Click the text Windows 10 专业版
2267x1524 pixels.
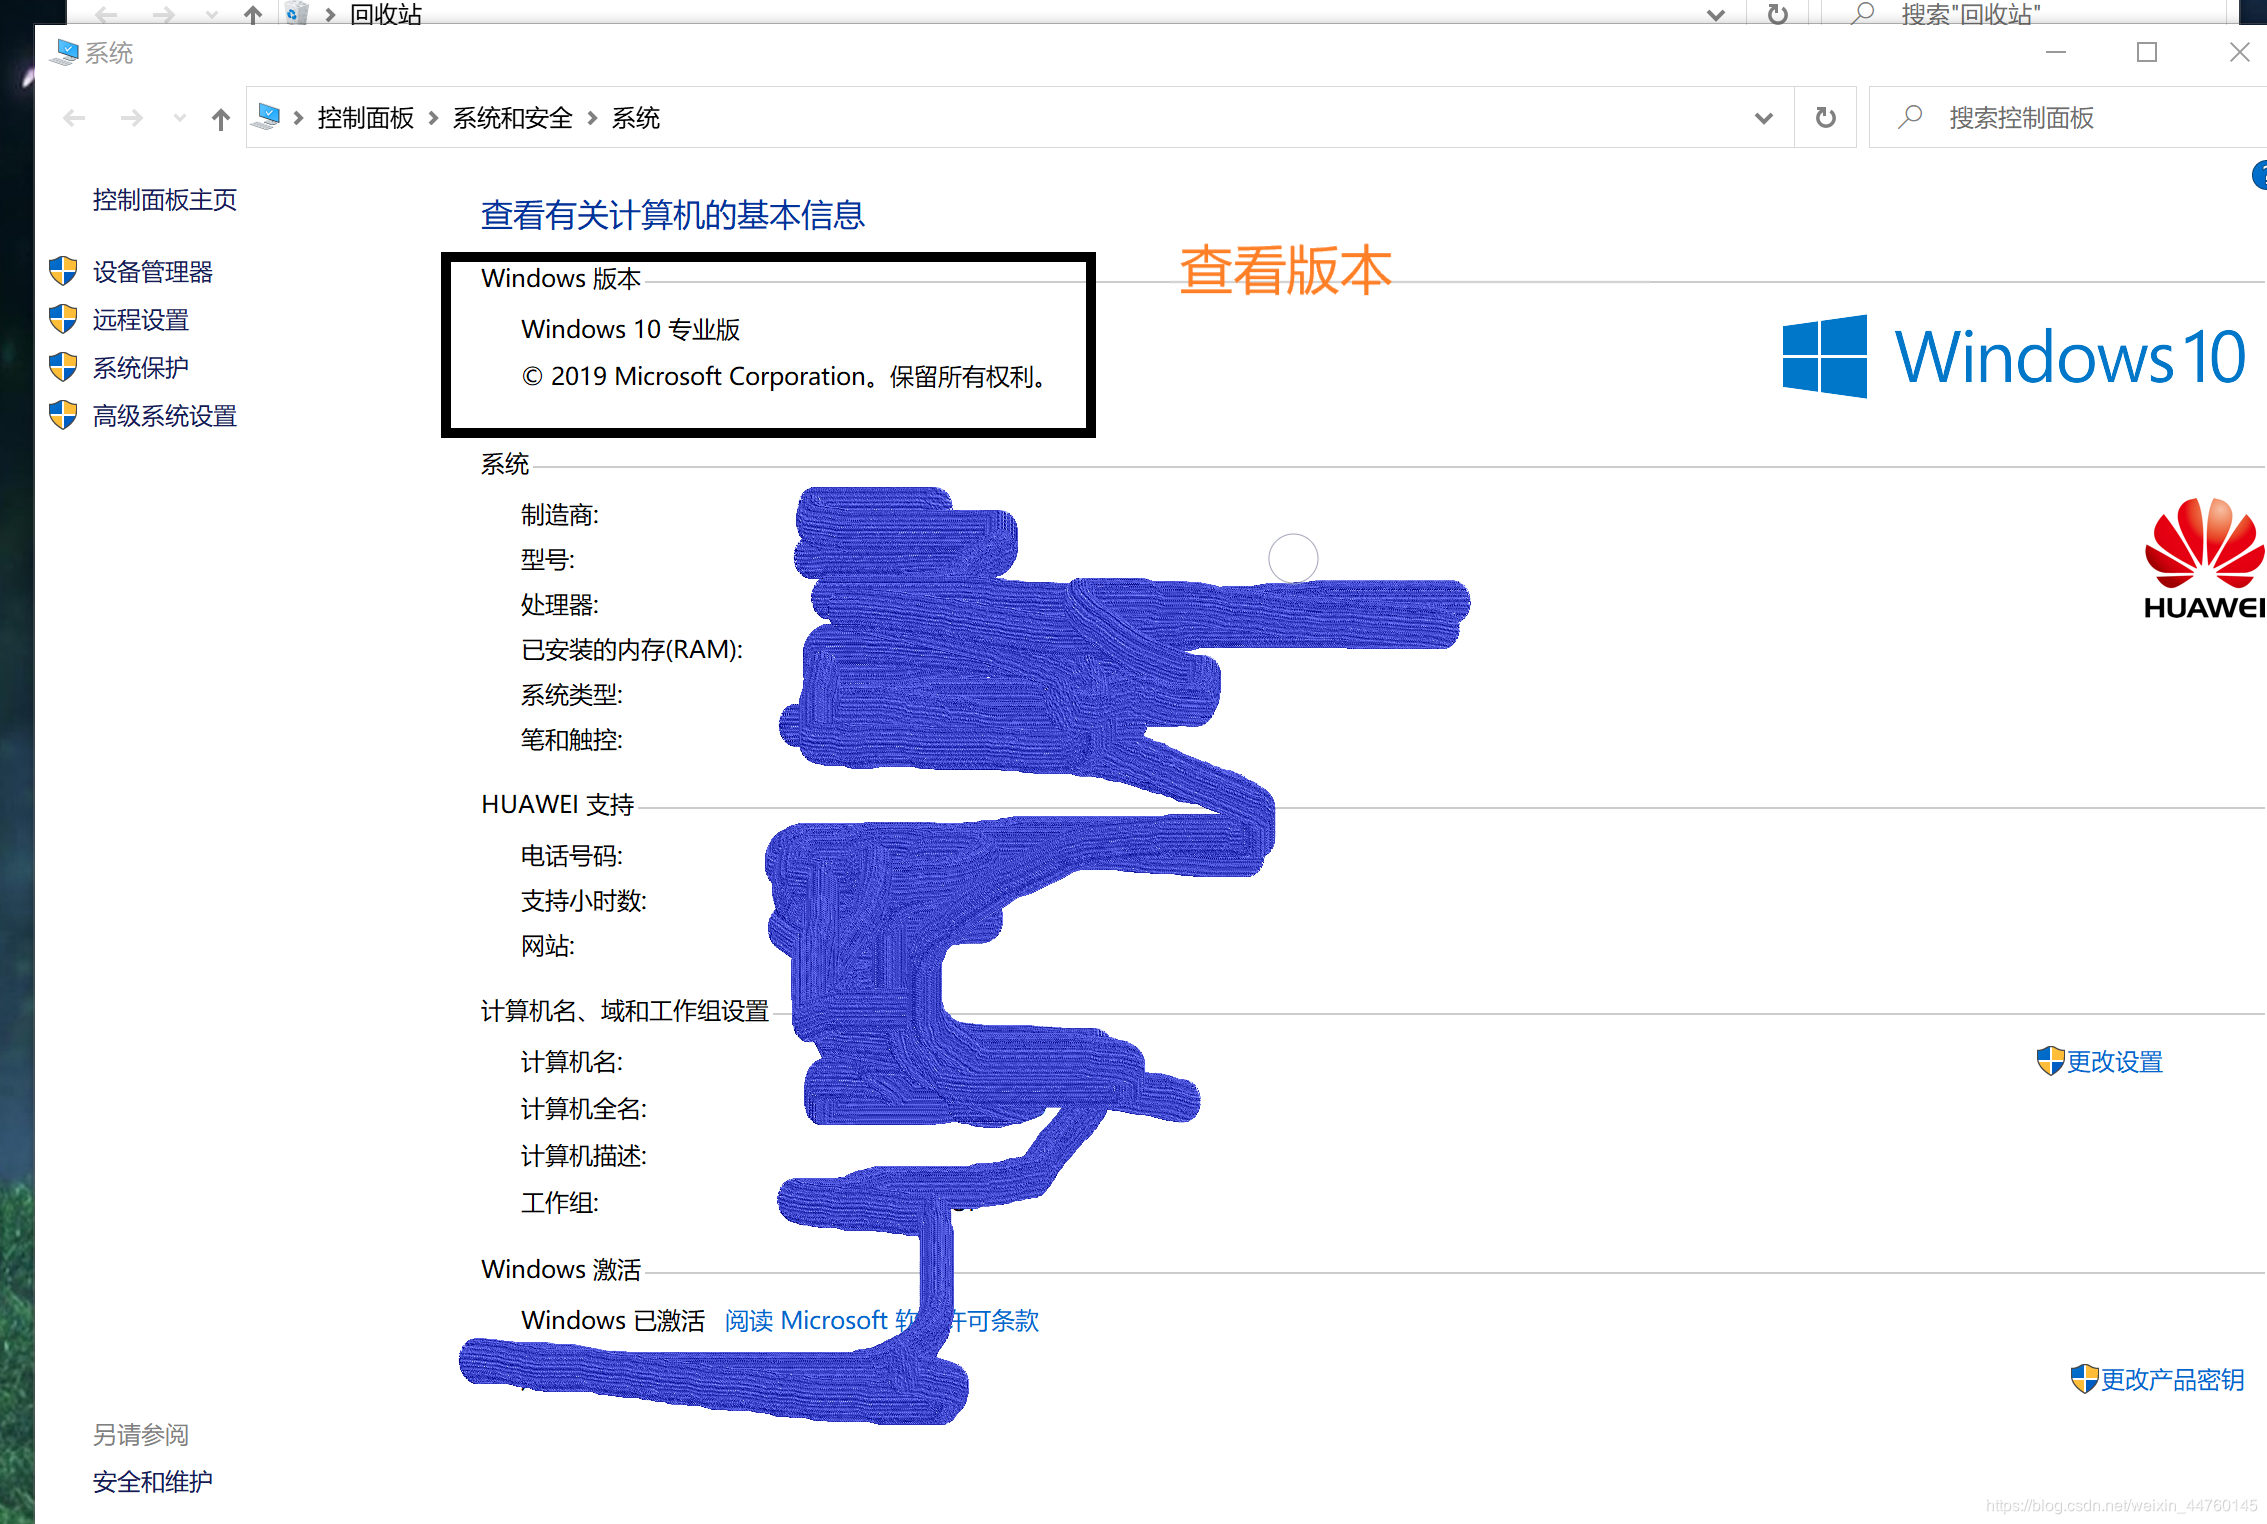click(x=630, y=329)
